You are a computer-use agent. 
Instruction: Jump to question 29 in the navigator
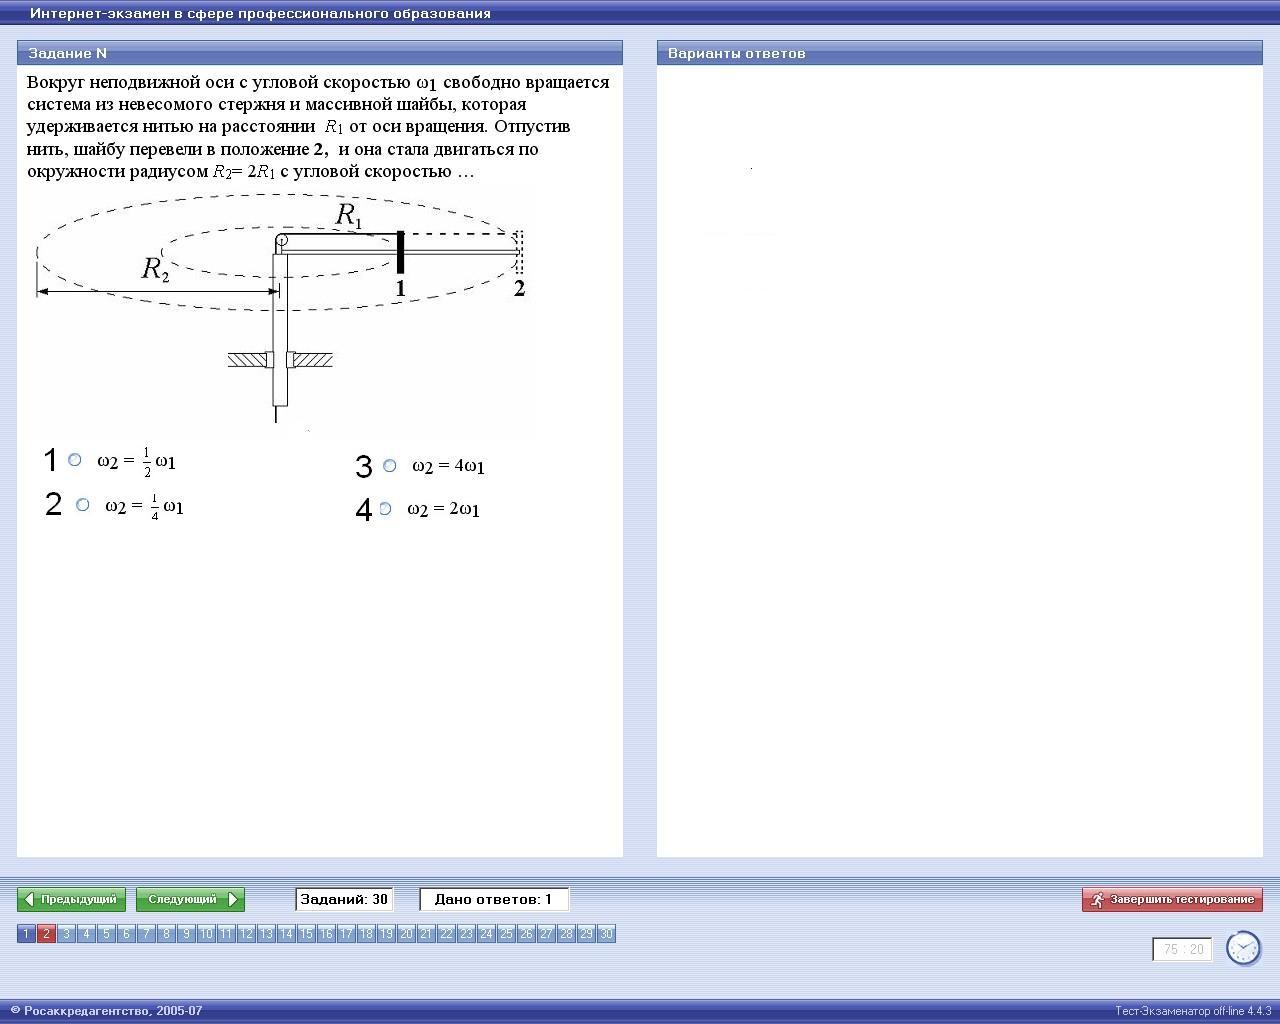[586, 934]
